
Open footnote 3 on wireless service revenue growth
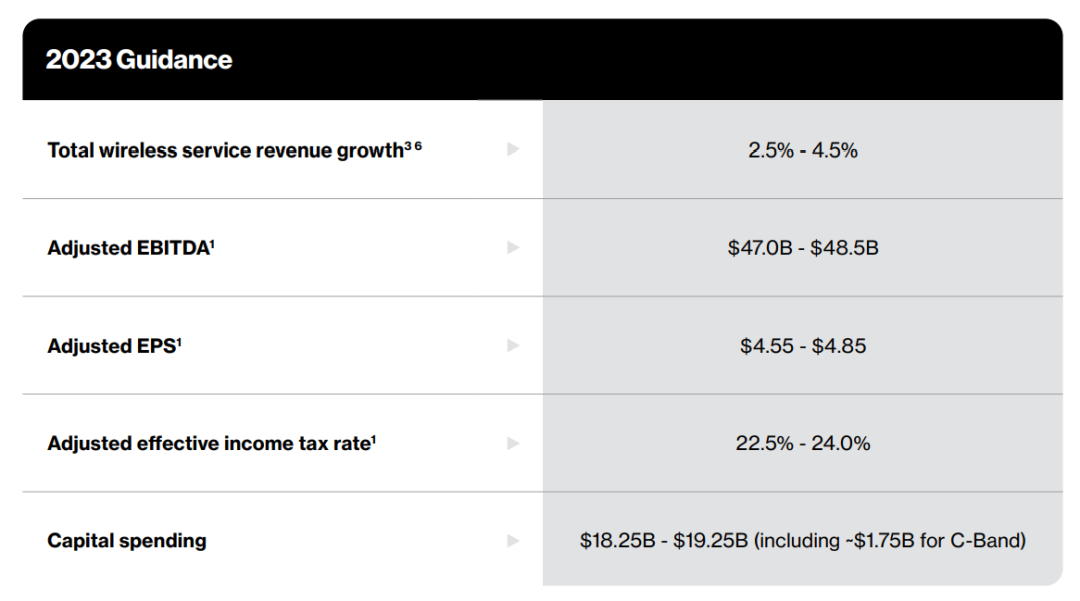pyautogui.click(x=407, y=145)
